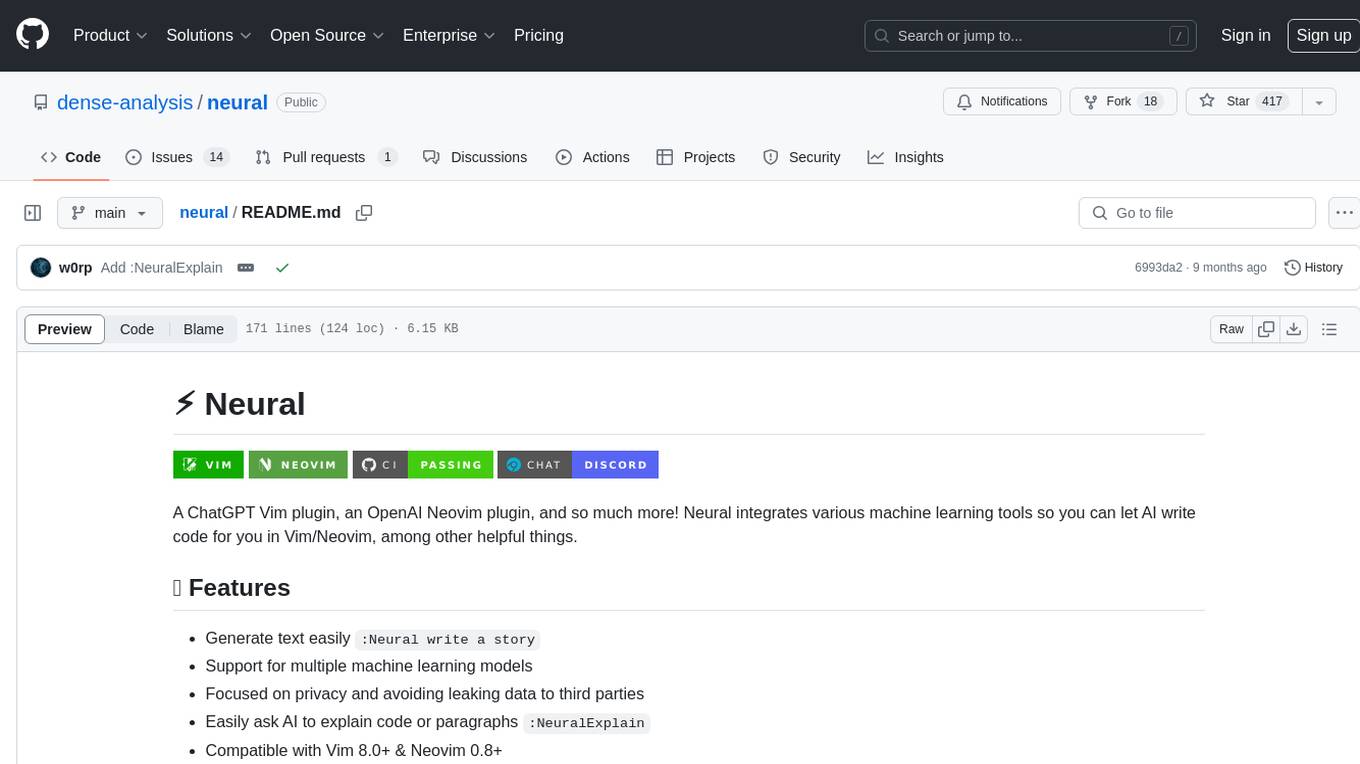Copy raw file contents
The image size is (1360, 764).
1266,329
